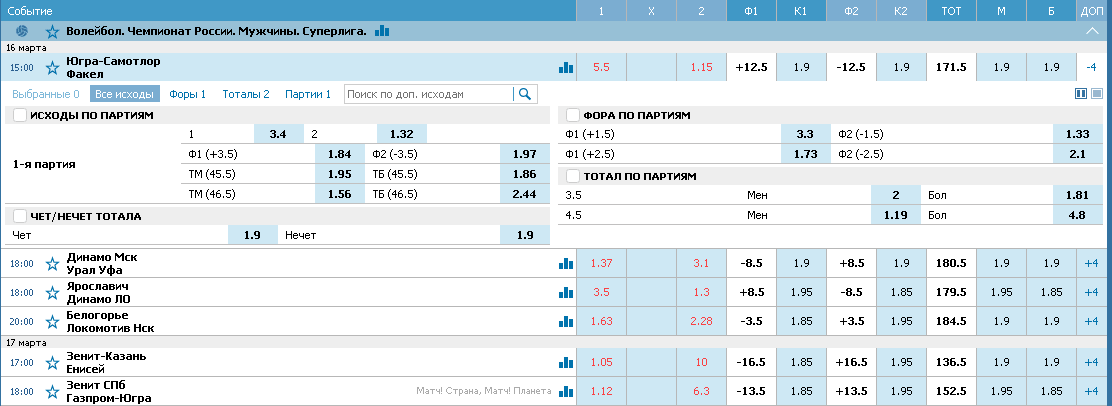Open statistics for Зенит СПб vs Газпром-Югра
The image size is (1112, 406).
[x=565, y=391]
